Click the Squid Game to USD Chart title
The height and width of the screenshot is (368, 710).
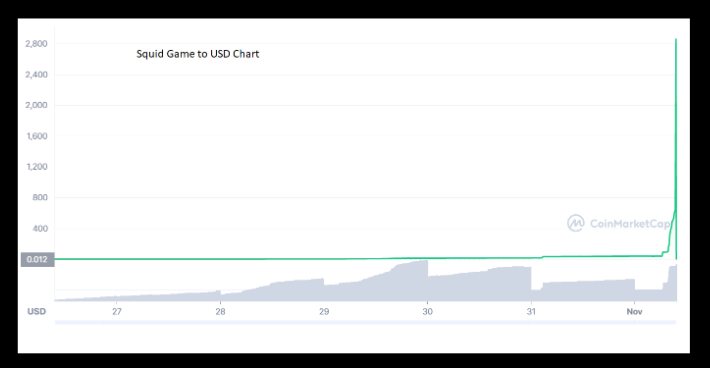coord(198,54)
